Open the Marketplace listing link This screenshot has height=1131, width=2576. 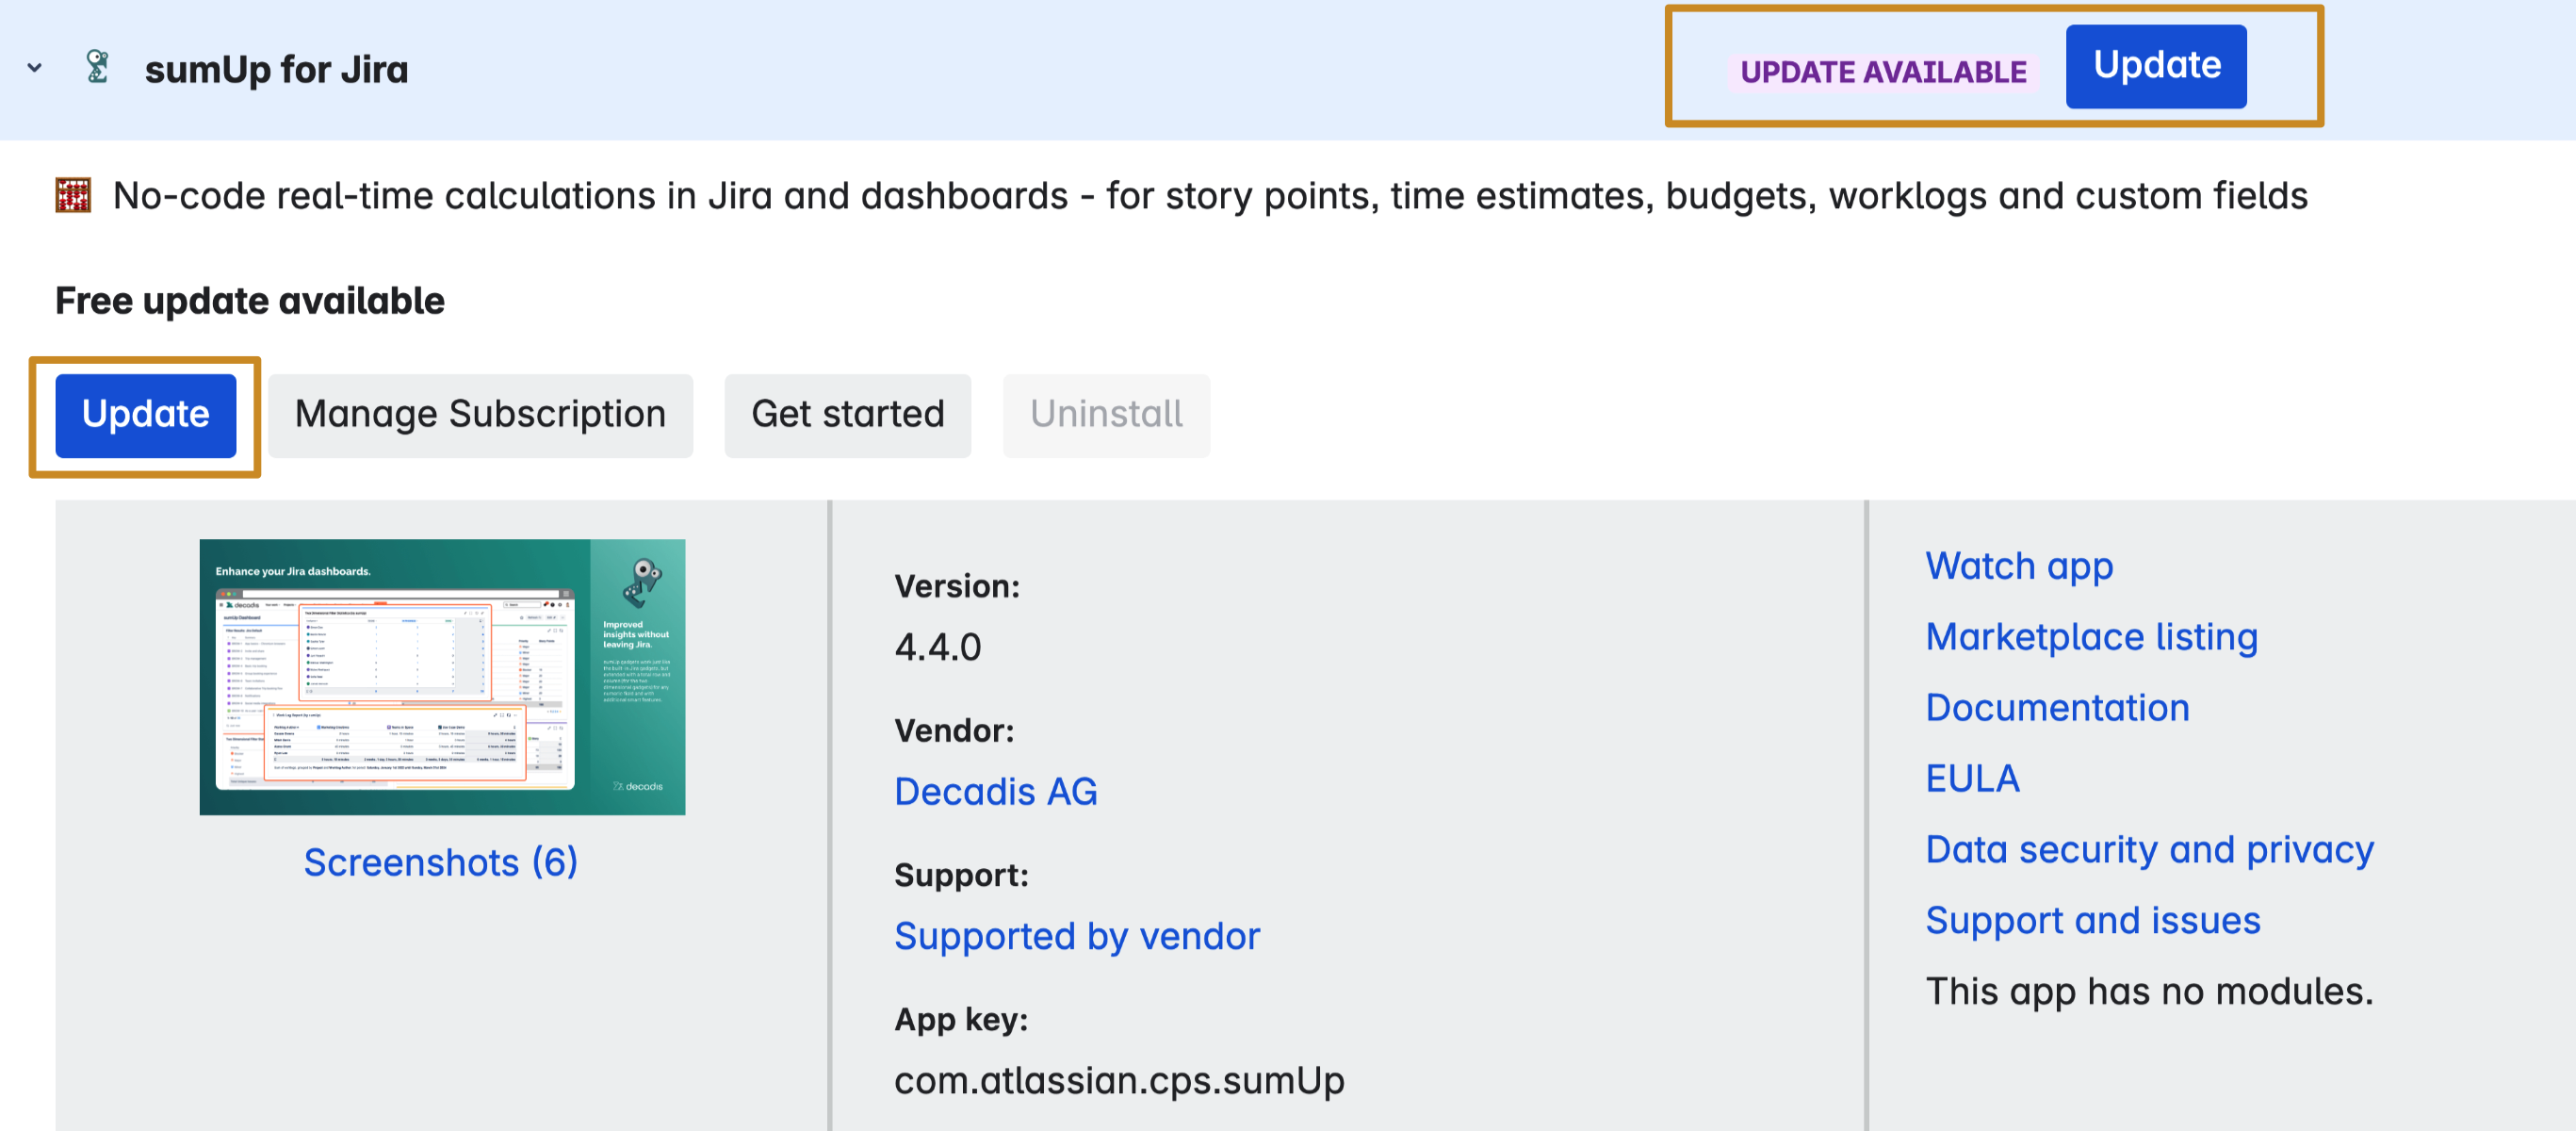click(2091, 636)
